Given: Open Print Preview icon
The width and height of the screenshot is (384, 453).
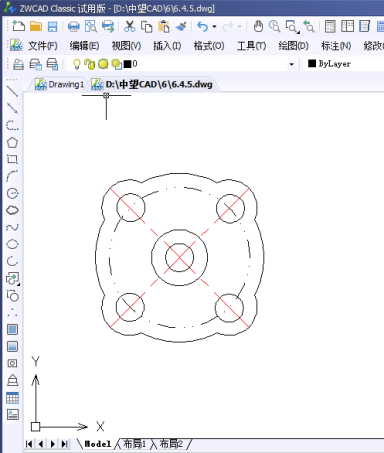Looking at the screenshot, I should point(91,26).
